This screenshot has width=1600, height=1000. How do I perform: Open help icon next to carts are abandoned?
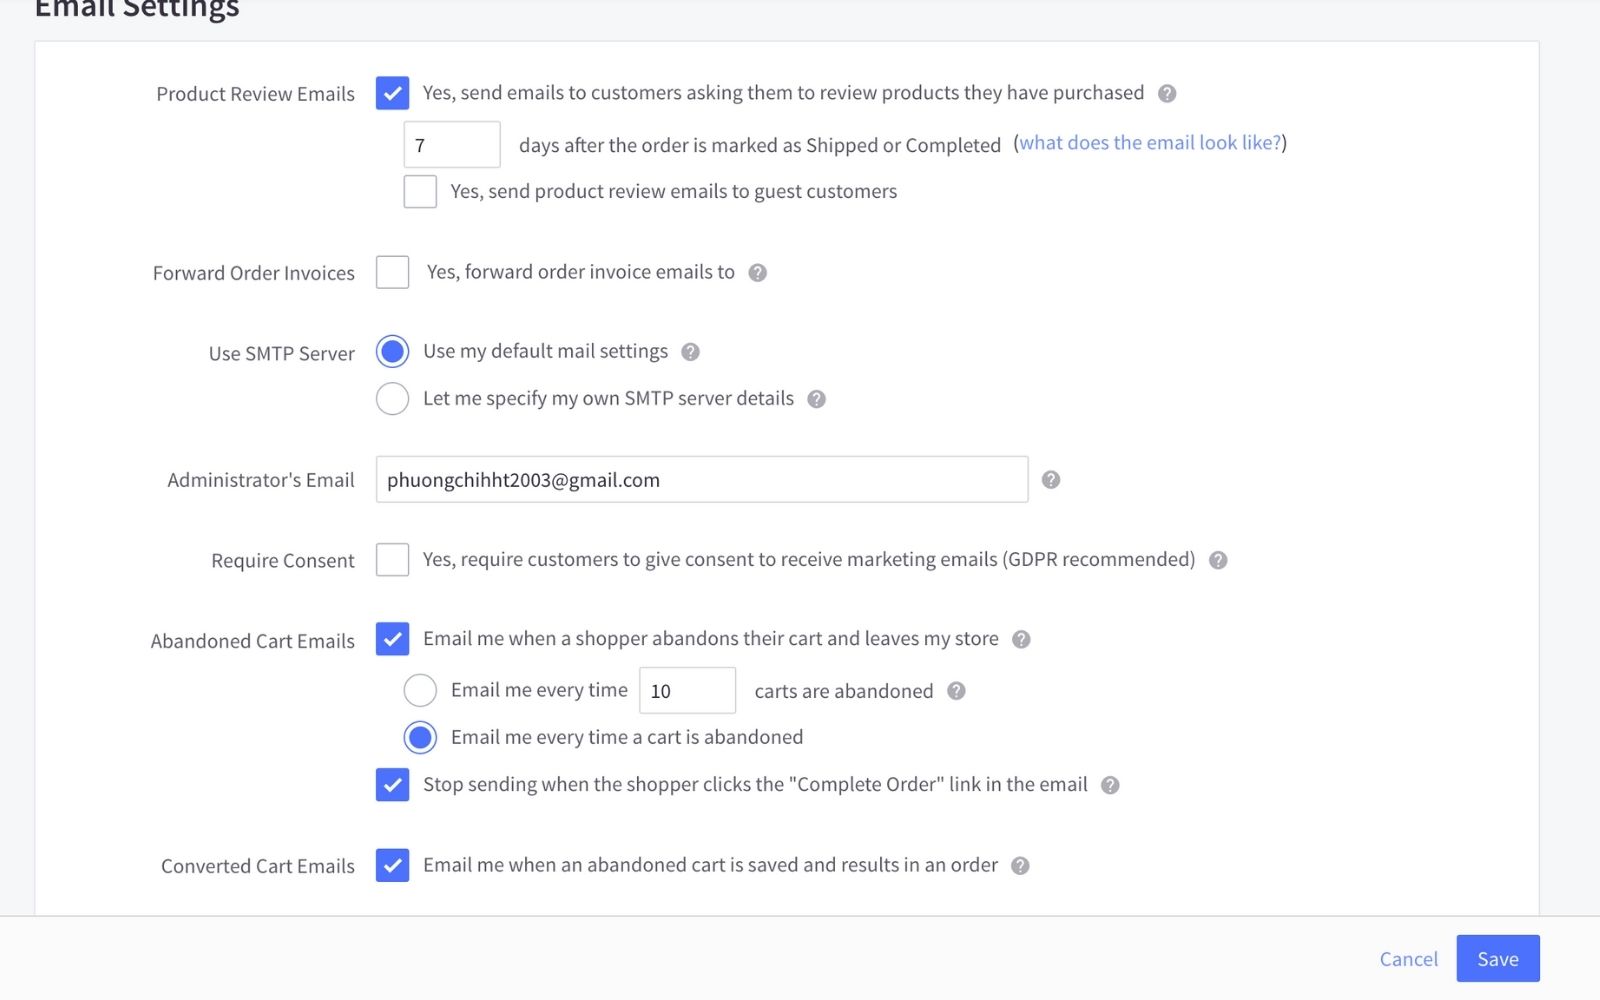(x=956, y=691)
